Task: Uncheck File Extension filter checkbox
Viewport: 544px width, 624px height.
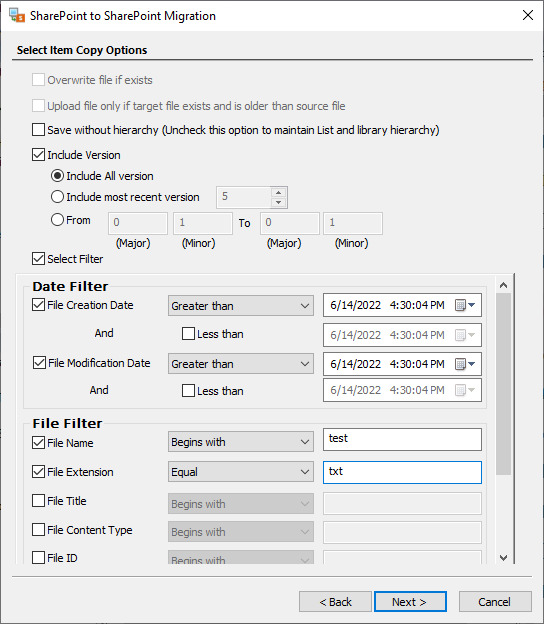Action: [38, 472]
